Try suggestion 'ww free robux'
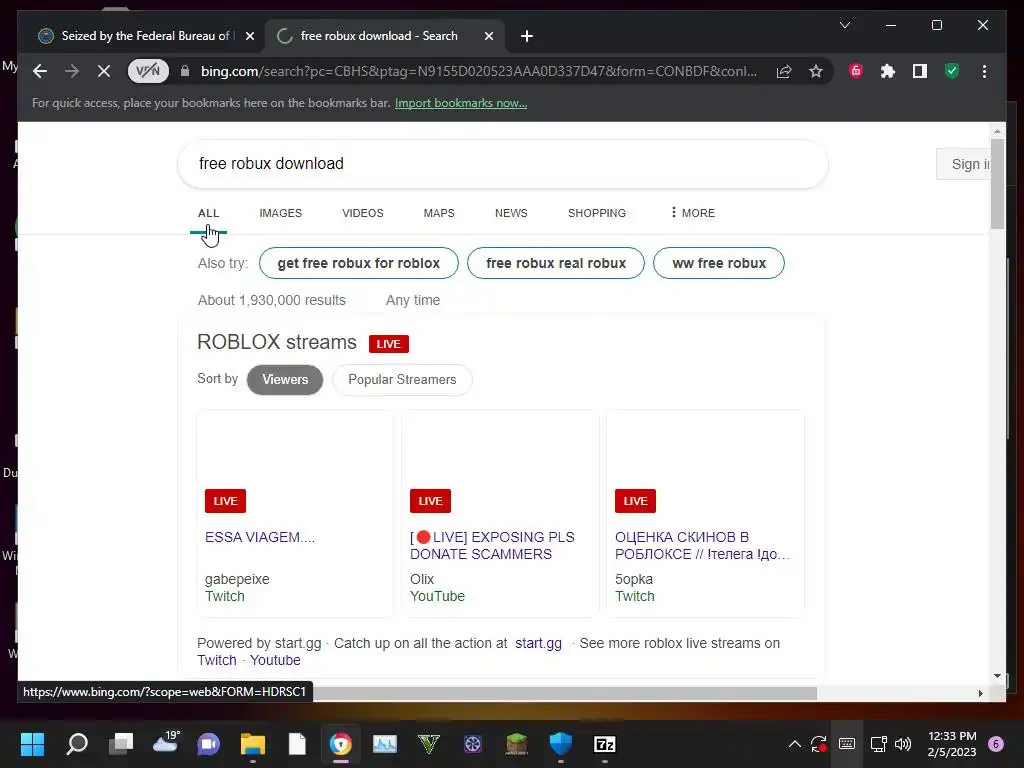This screenshot has height=768, width=1024. pyautogui.click(x=719, y=263)
